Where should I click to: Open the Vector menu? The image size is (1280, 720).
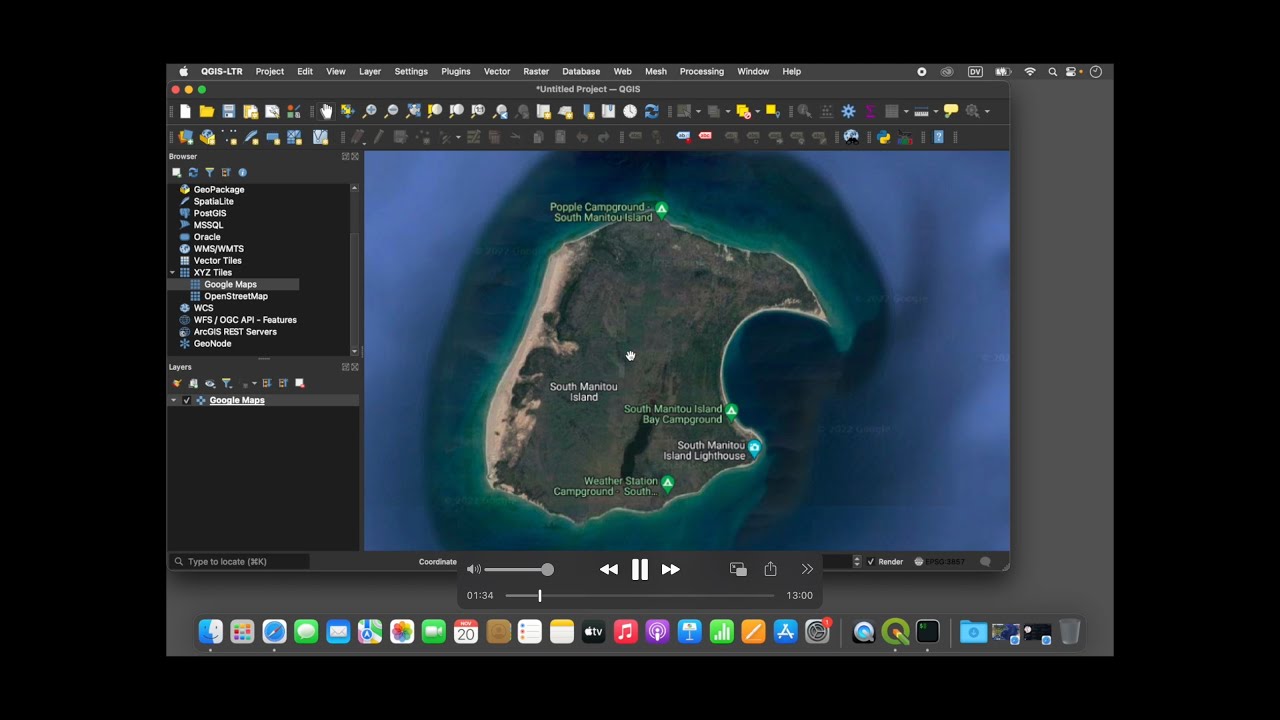(497, 72)
